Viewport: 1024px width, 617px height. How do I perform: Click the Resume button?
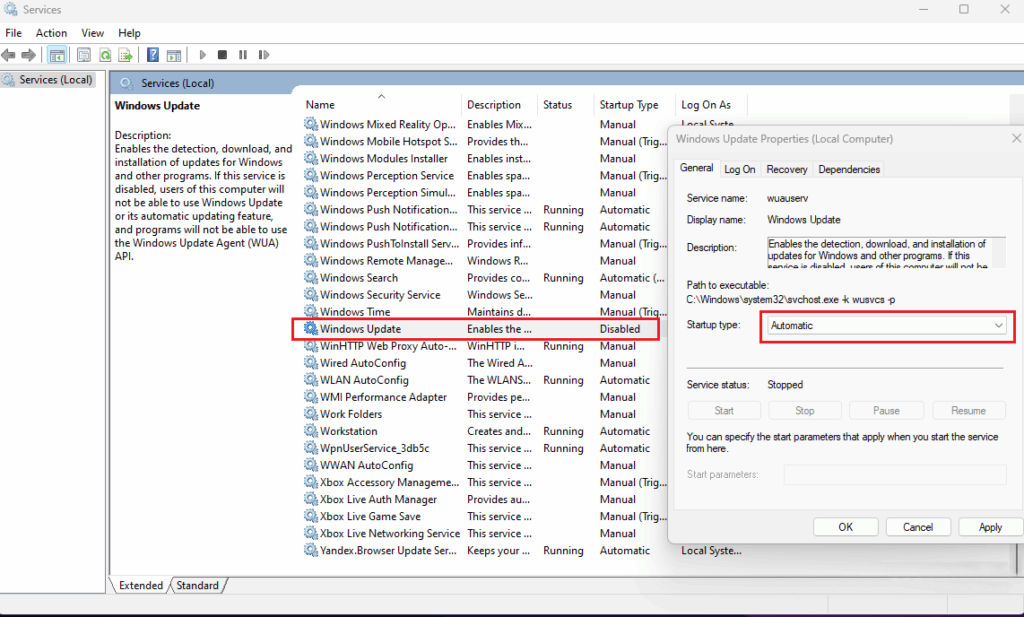[x=967, y=410]
